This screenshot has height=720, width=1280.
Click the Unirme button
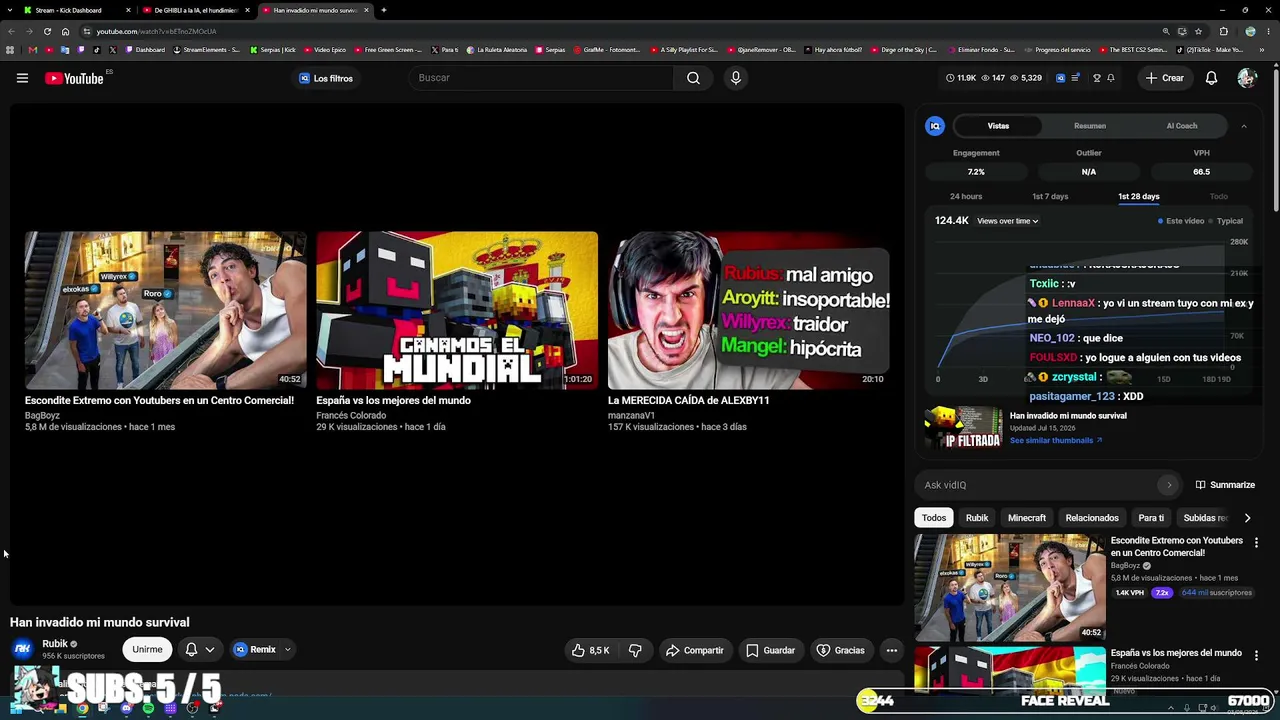point(147,650)
